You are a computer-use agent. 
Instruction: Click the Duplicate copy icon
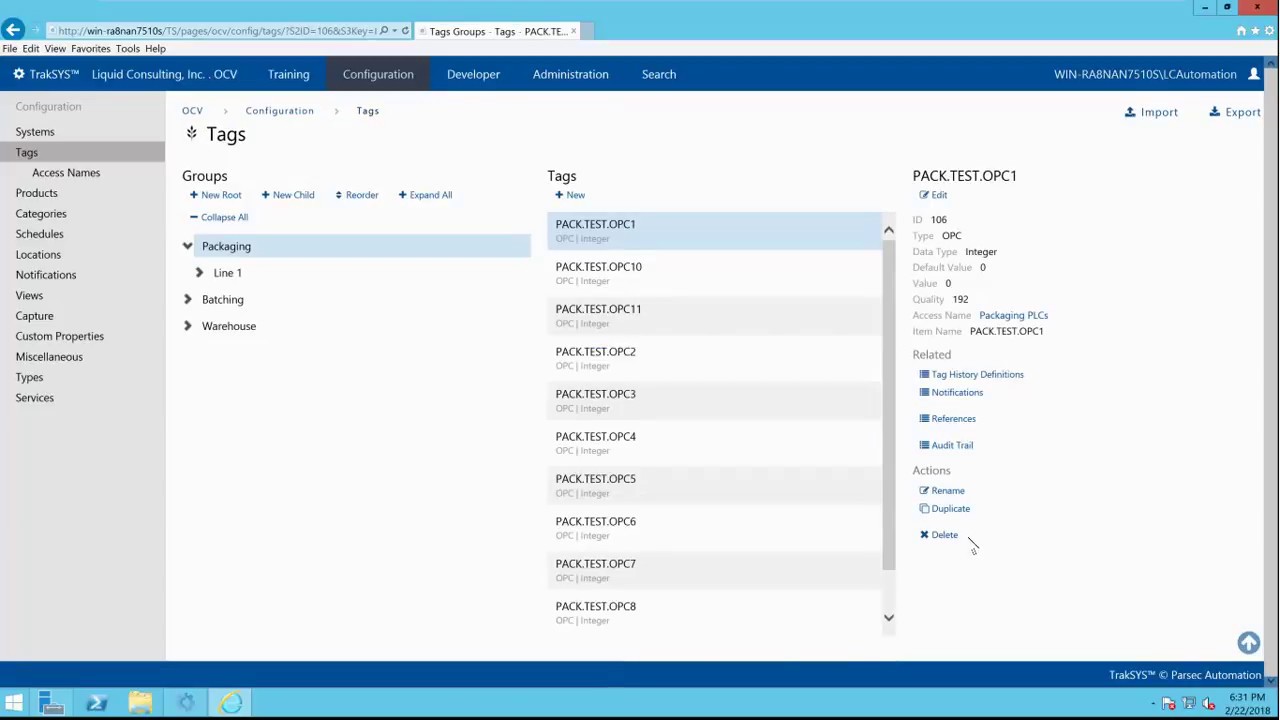(x=924, y=509)
